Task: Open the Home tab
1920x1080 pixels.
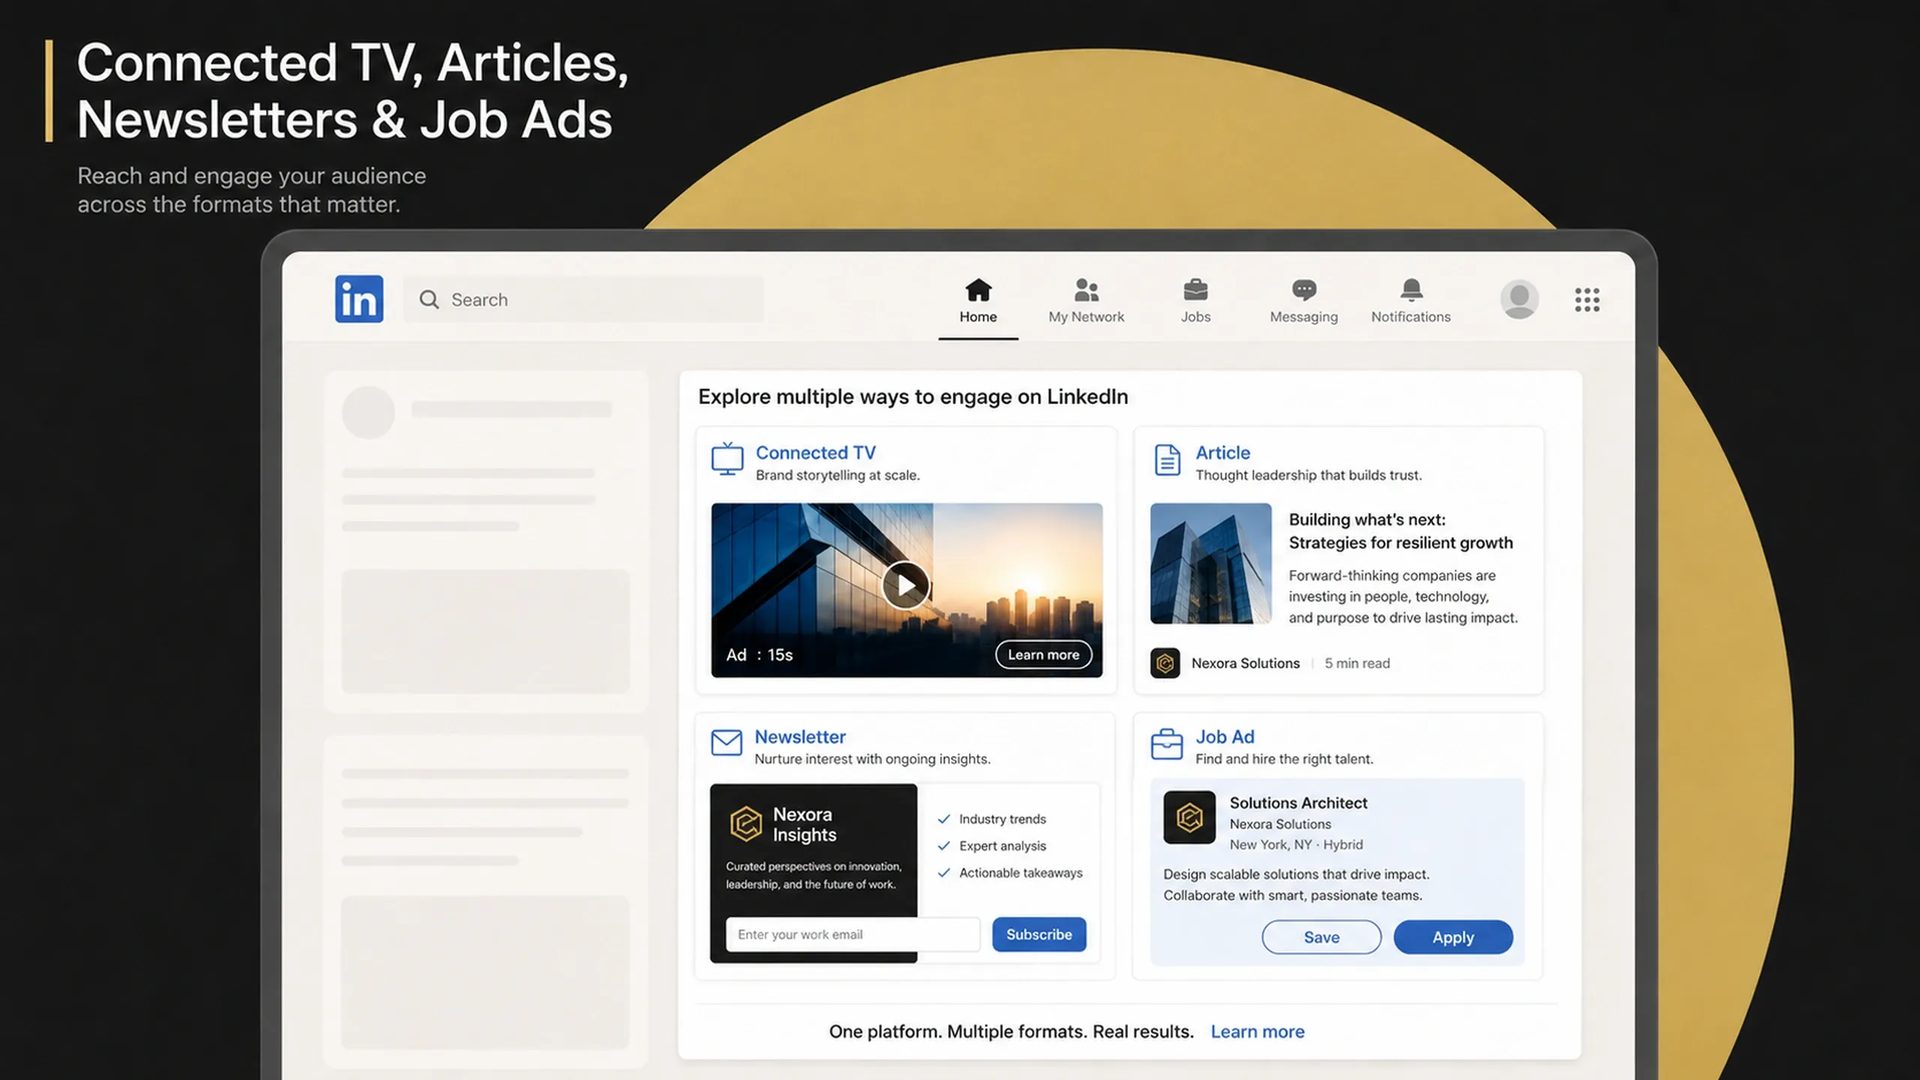Action: click(978, 301)
